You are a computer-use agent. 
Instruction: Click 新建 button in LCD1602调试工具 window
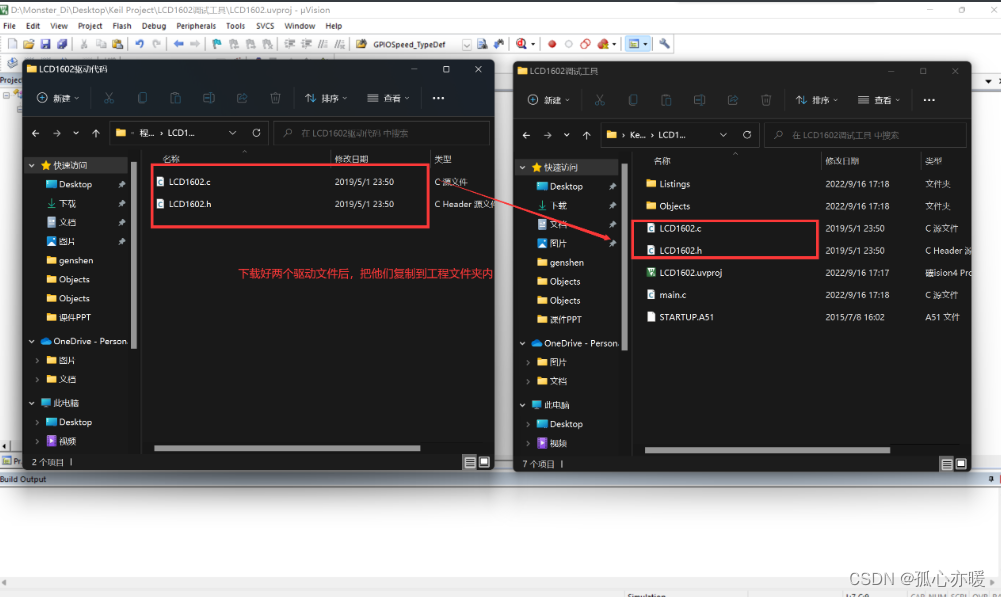click(x=548, y=100)
